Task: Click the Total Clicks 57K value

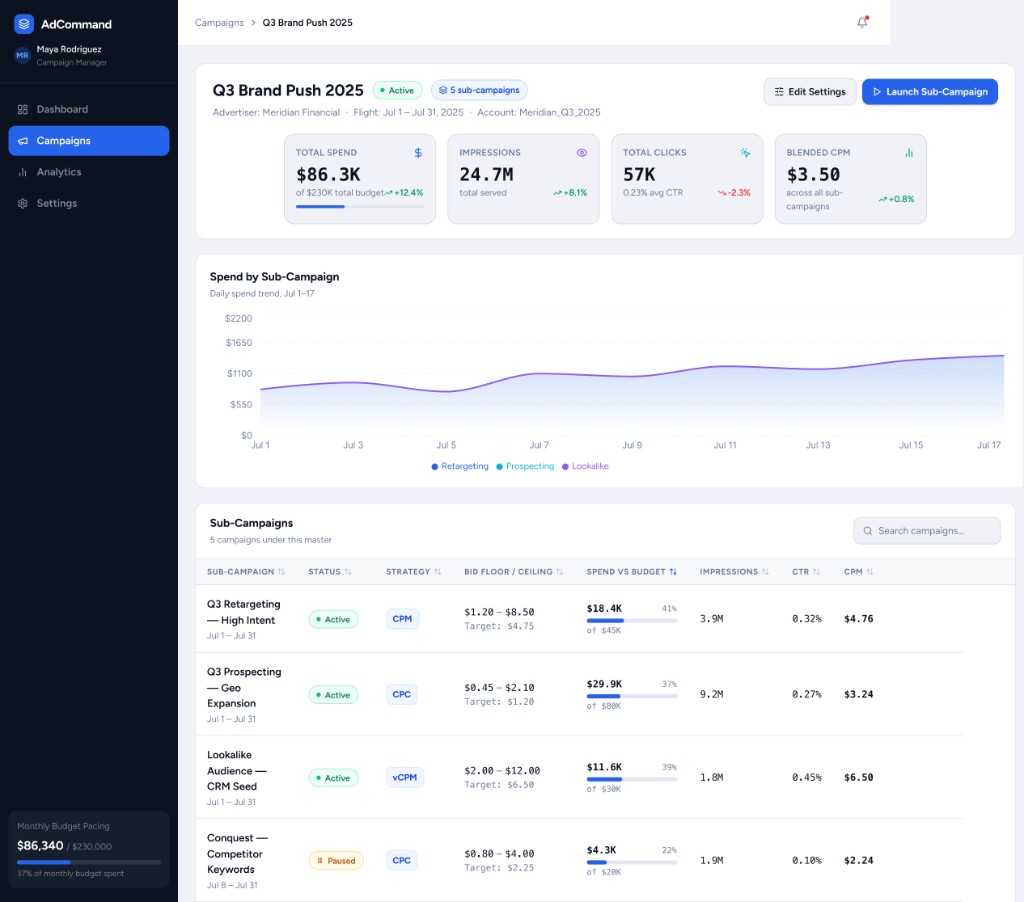Action: click(x=639, y=174)
